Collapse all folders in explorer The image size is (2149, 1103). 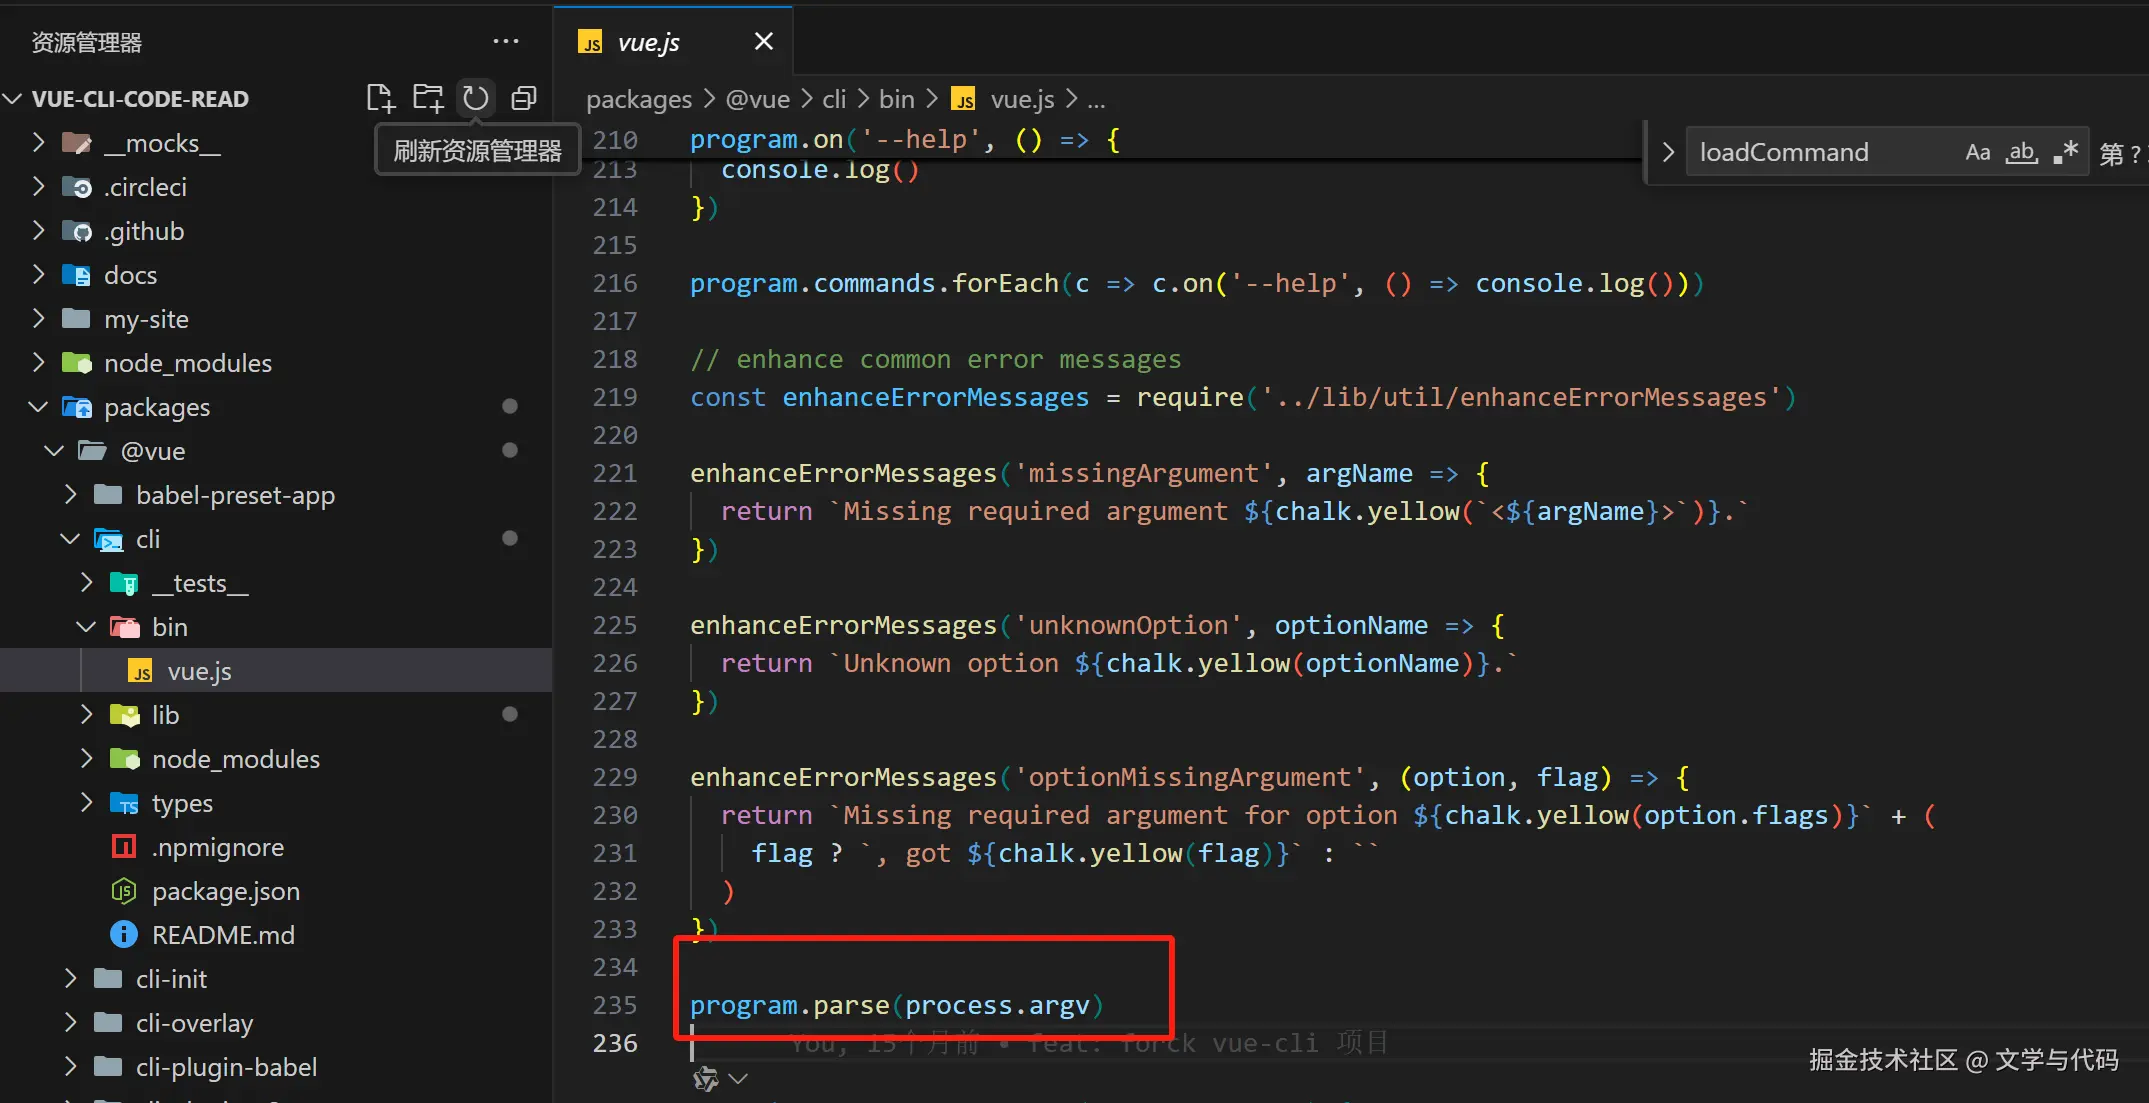coord(524,98)
